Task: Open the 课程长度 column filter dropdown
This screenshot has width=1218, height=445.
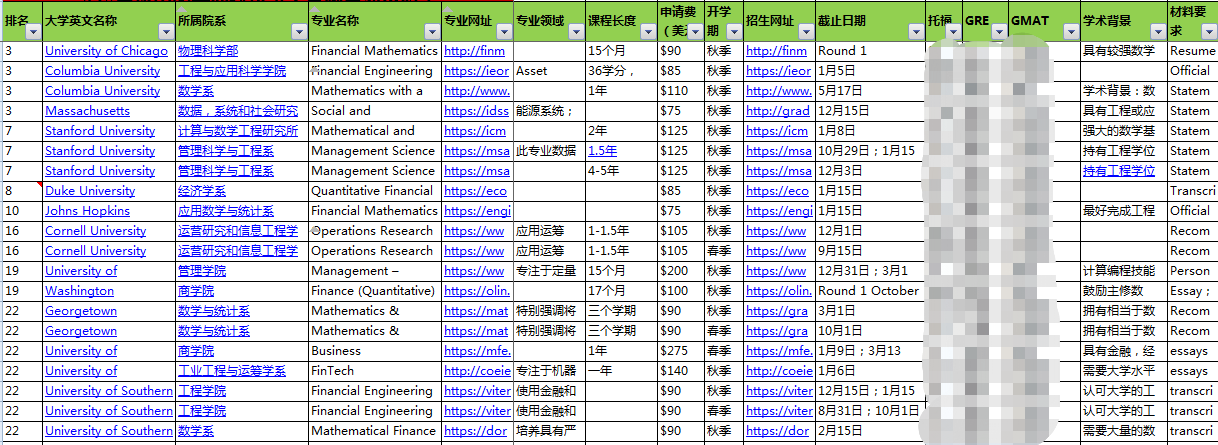Action: point(647,33)
